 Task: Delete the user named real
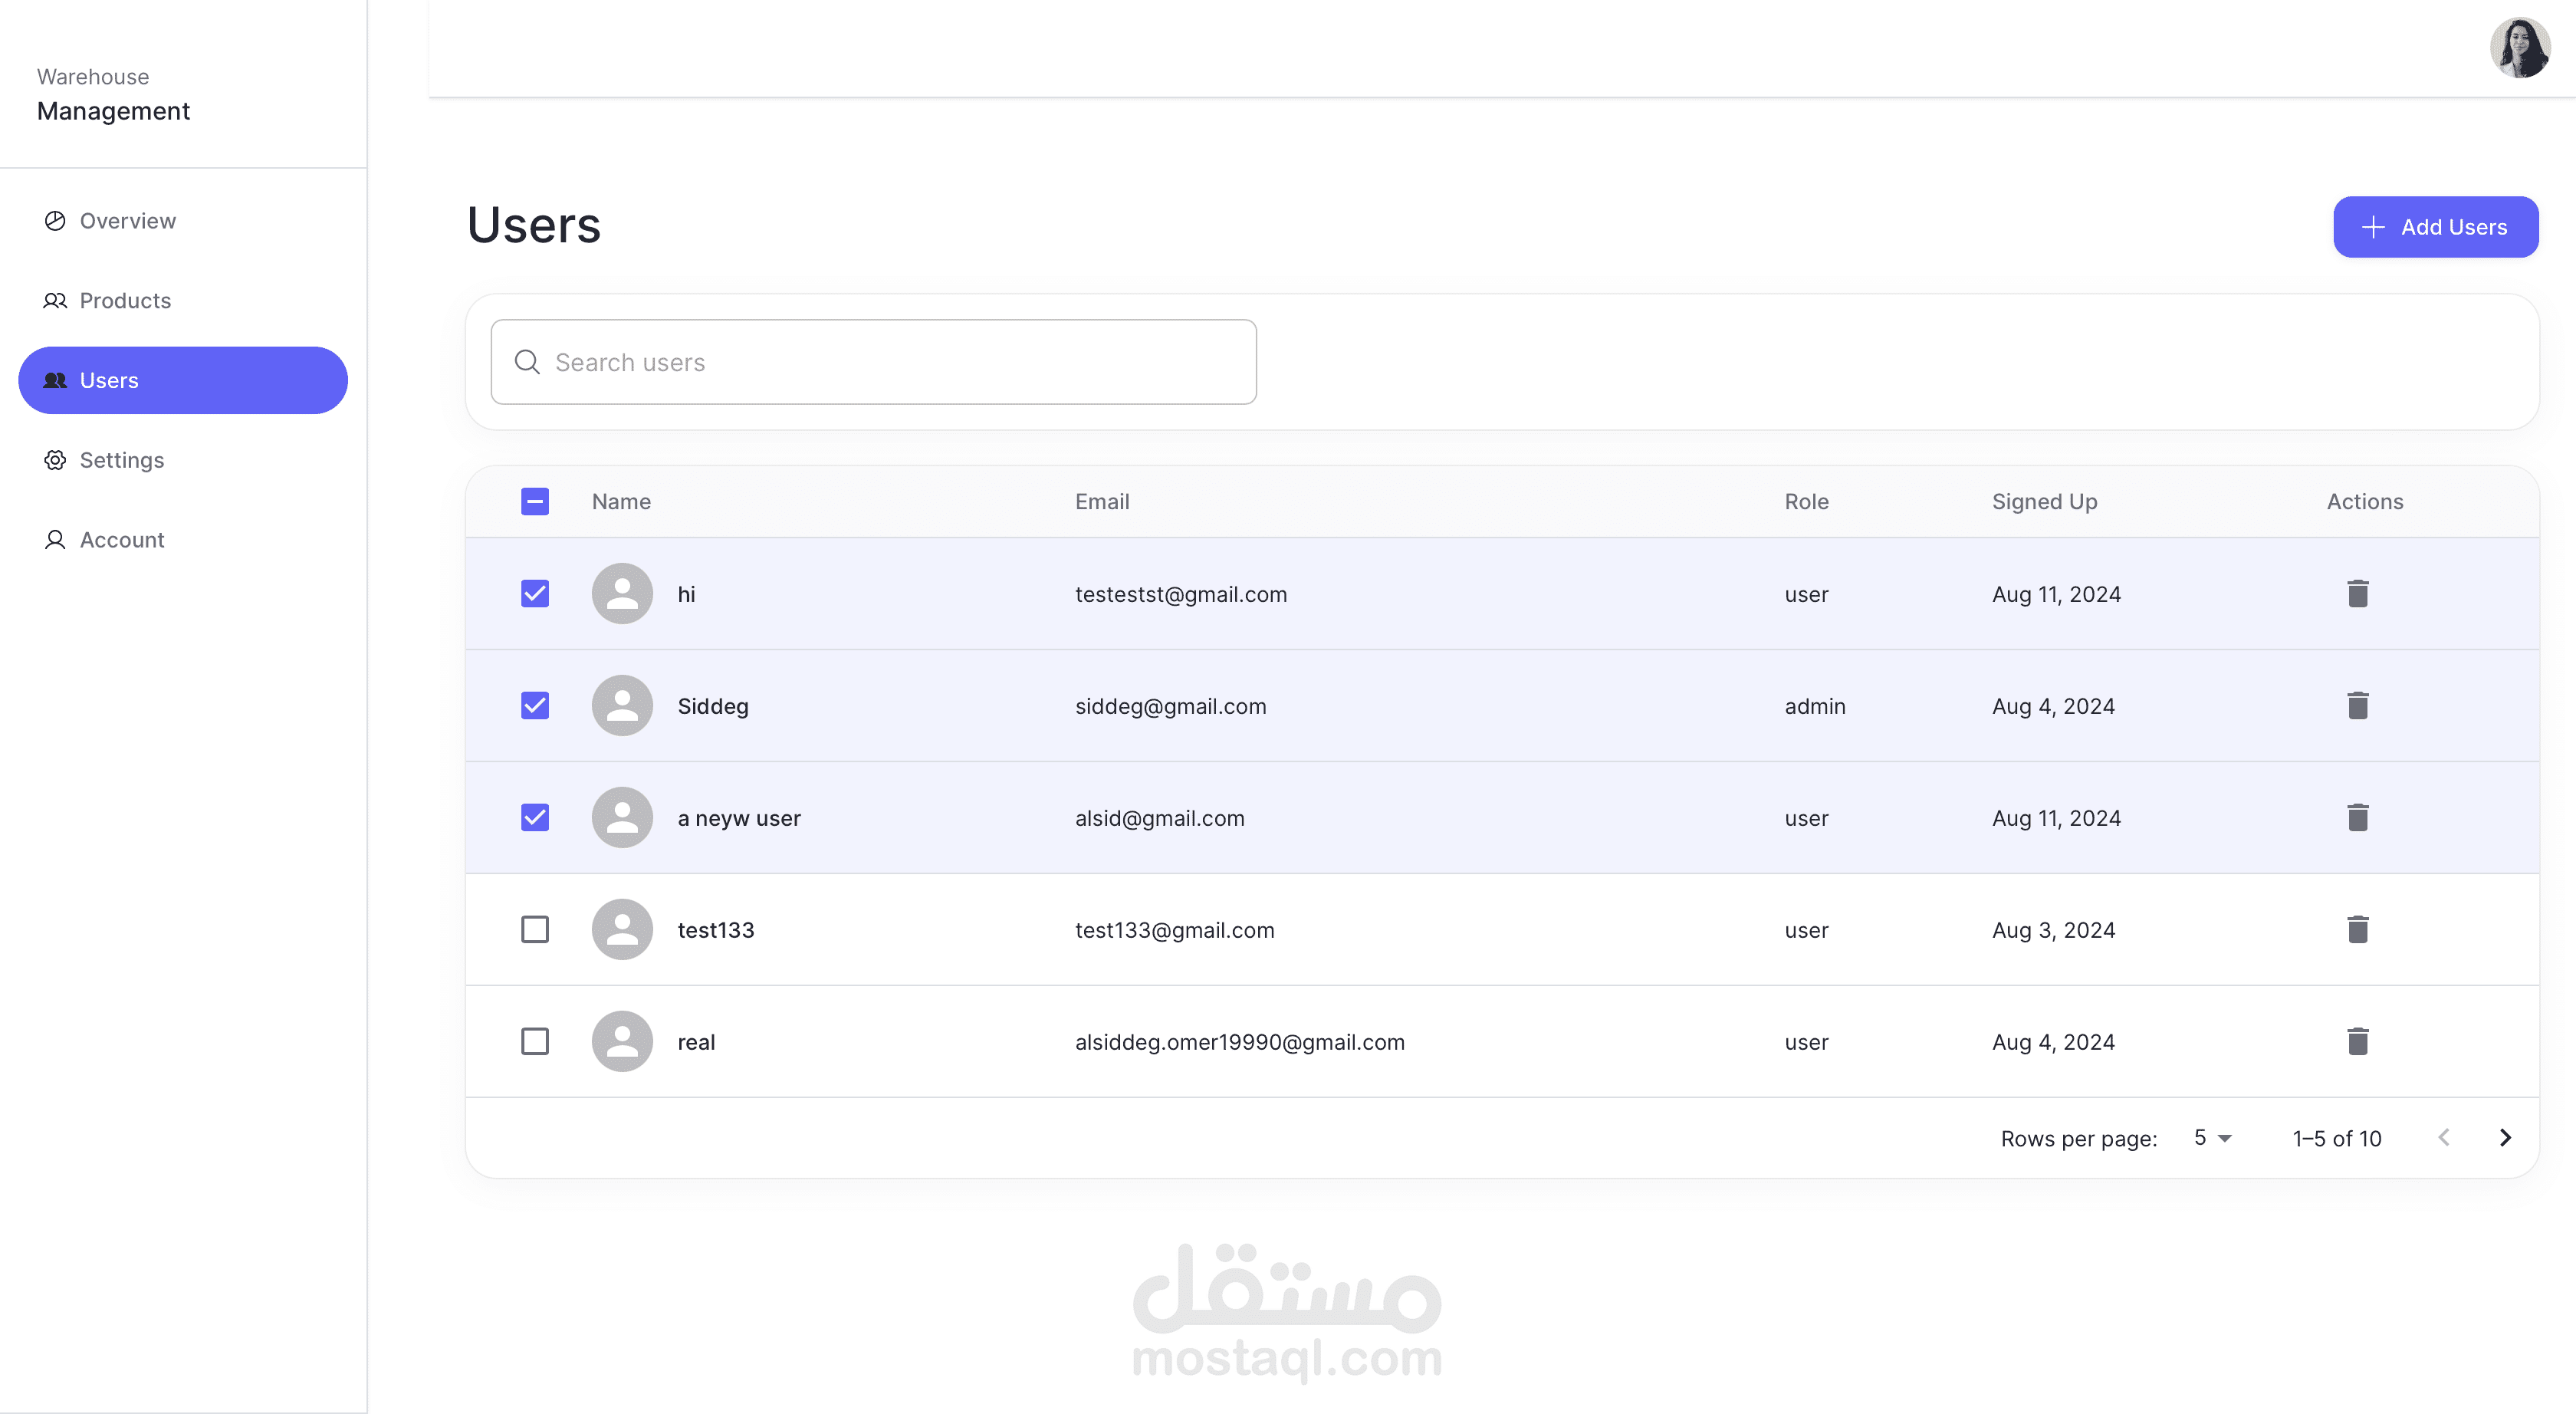2357,1042
